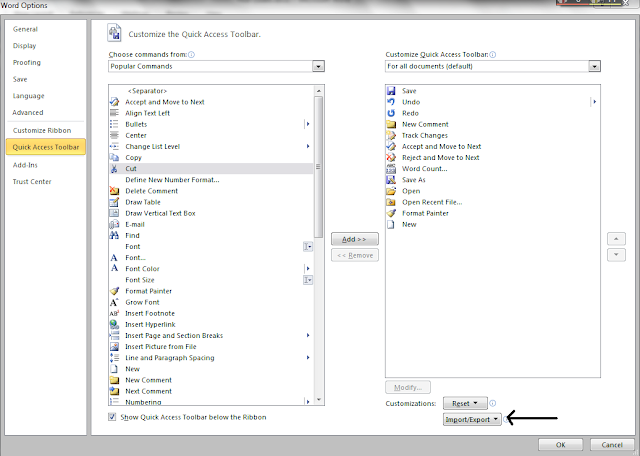Click the Reject and Move to Next icon
Viewport: 640px width, 456px height.
click(391, 157)
